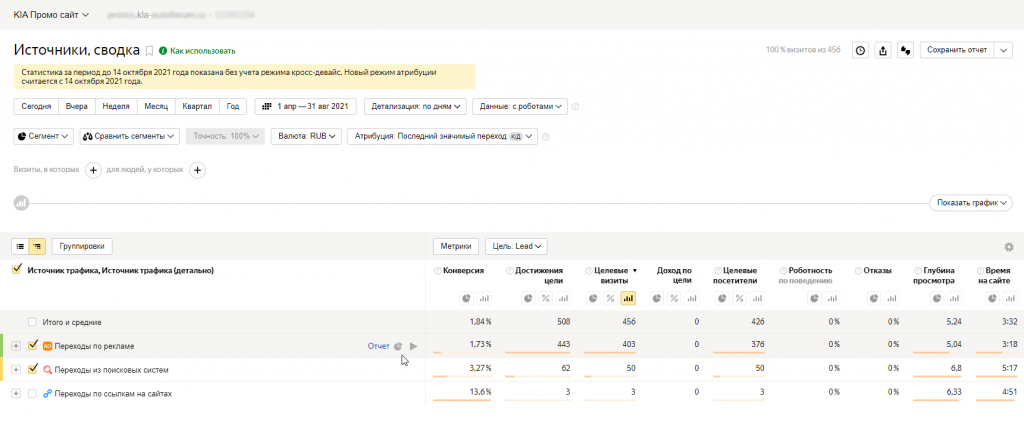1024x422 pixels.
Task: Open the Как использовать help link
Action: click(x=202, y=50)
